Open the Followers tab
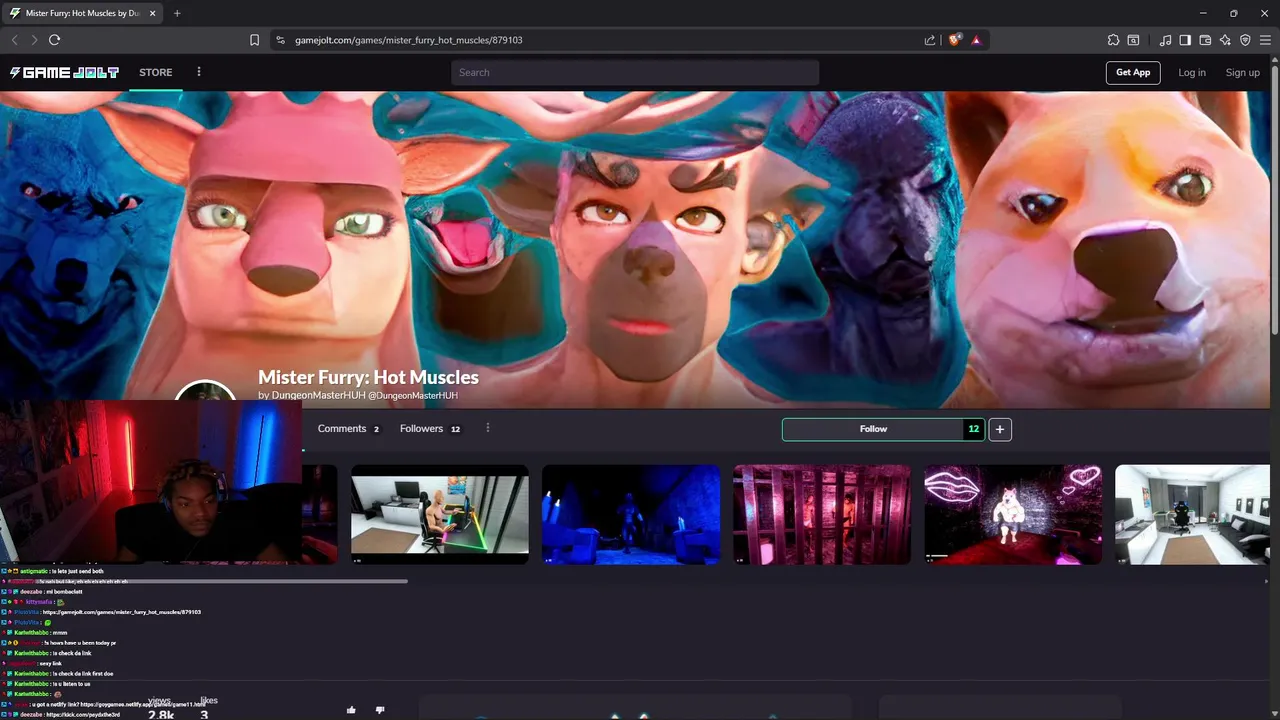The height and width of the screenshot is (720, 1280). 430,428
